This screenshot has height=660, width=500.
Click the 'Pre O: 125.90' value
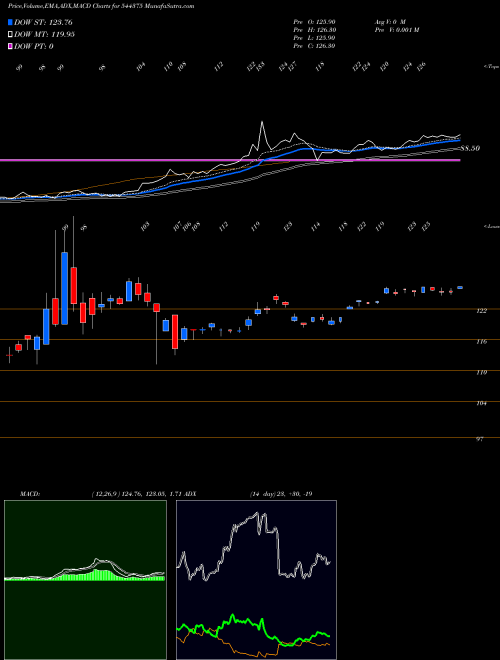tap(314, 21)
